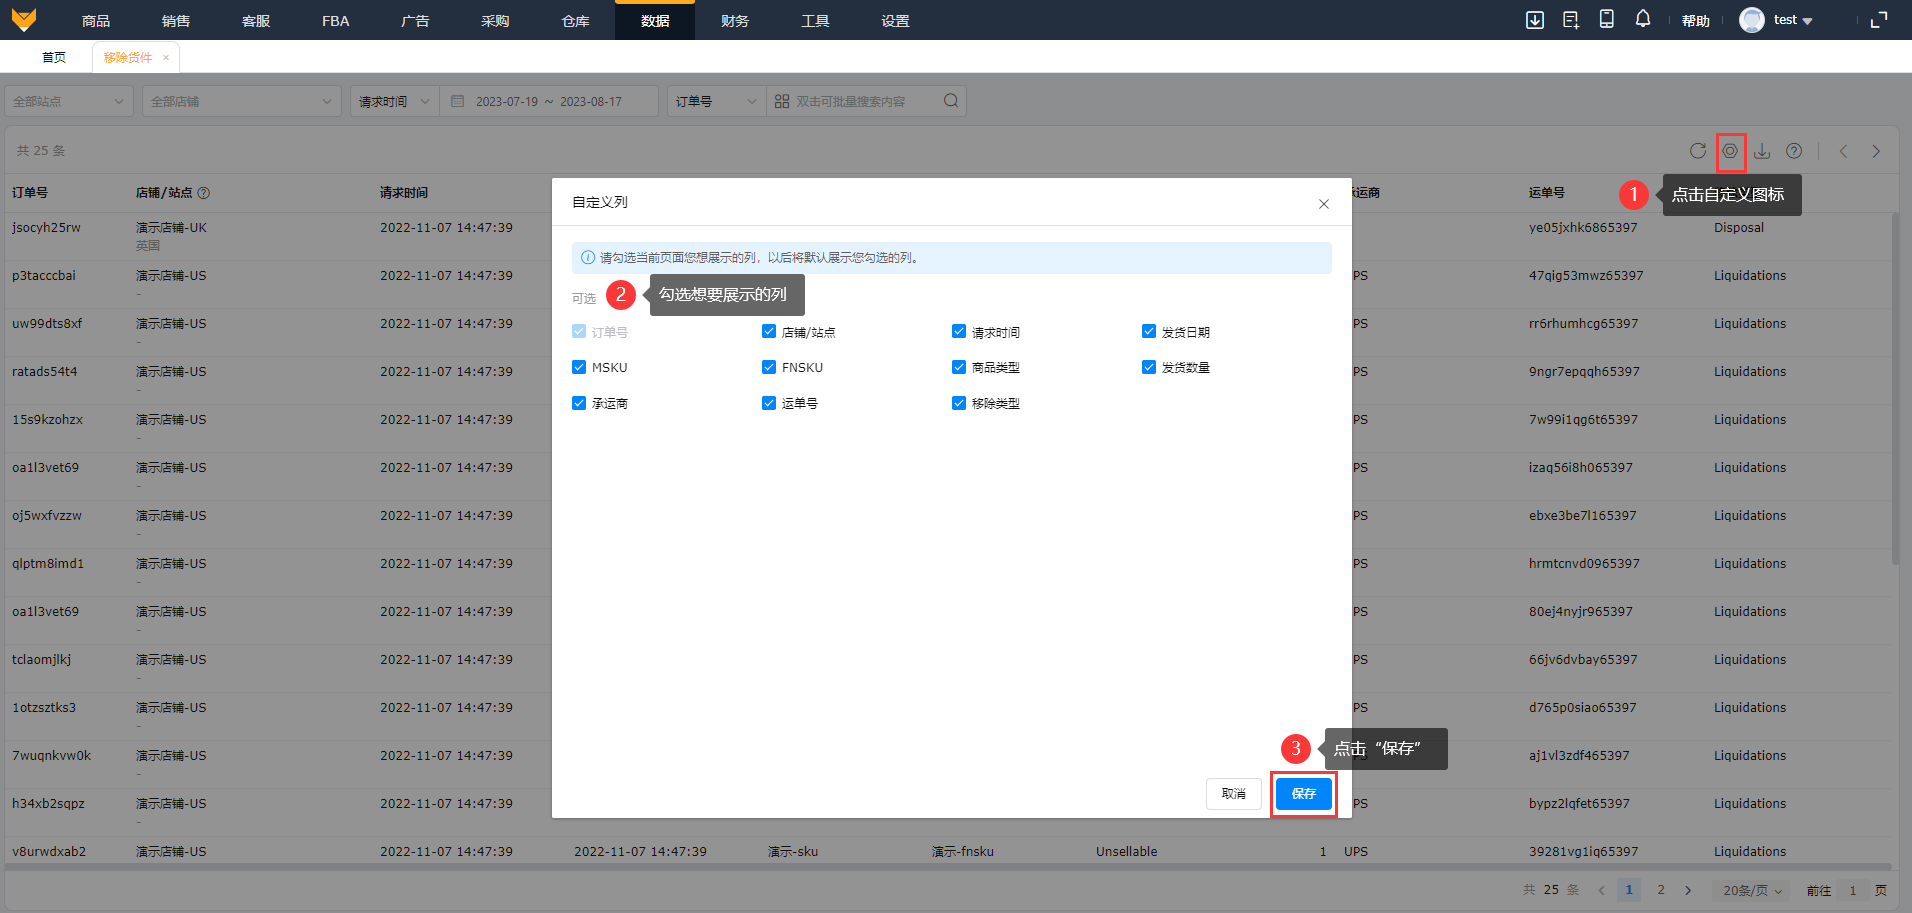This screenshot has width=1912, height=913.
Task: Toggle the FNSKU column checkbox
Action: coord(769,367)
